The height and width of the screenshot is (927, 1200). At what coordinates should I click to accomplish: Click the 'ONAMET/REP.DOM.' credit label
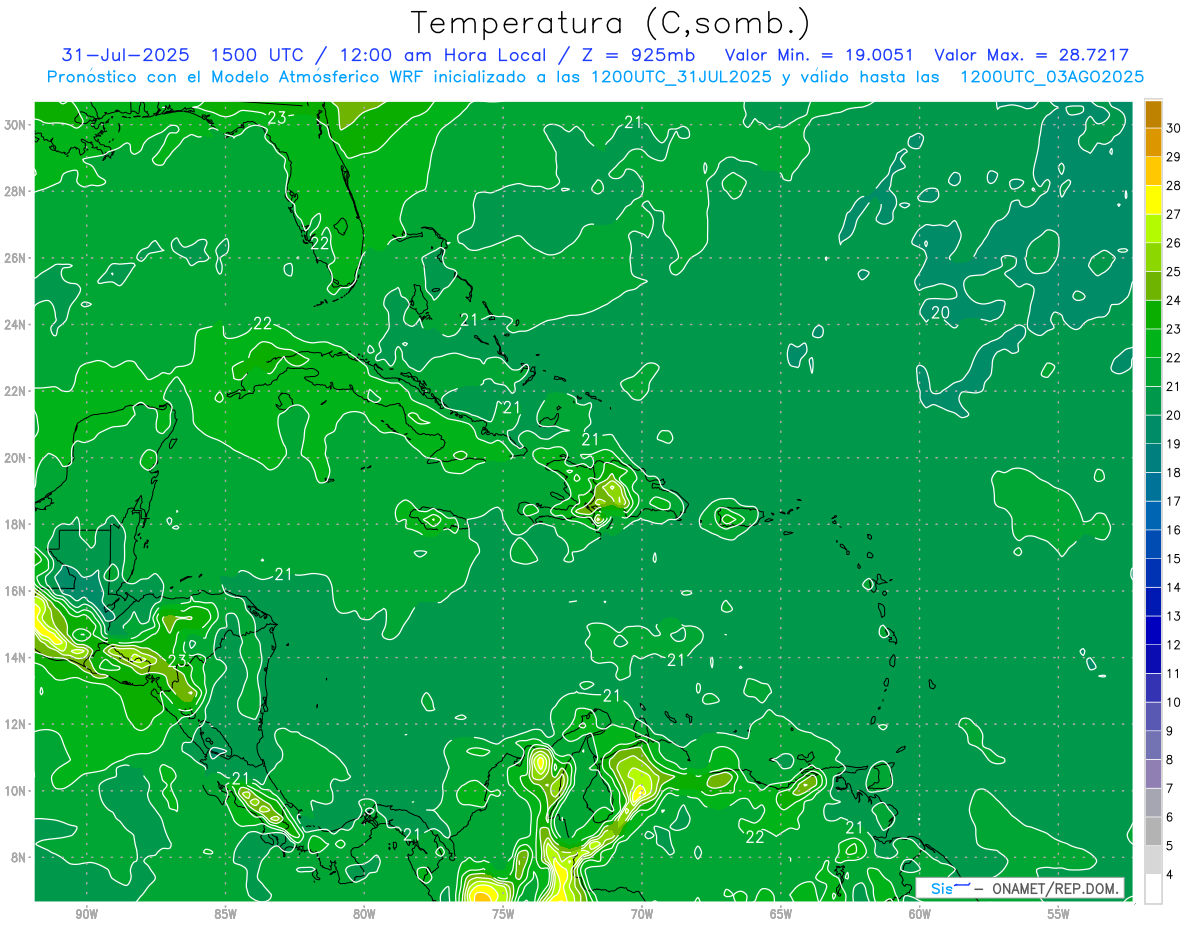point(1053,889)
